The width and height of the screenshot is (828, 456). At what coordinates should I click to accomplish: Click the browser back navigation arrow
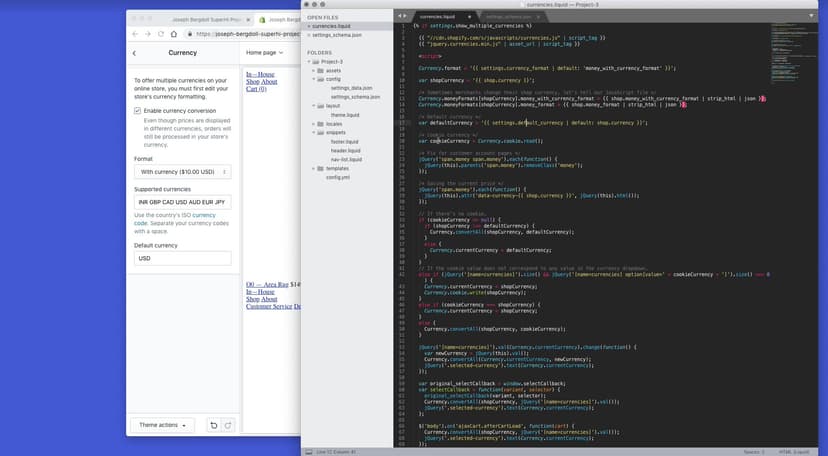(137, 33)
